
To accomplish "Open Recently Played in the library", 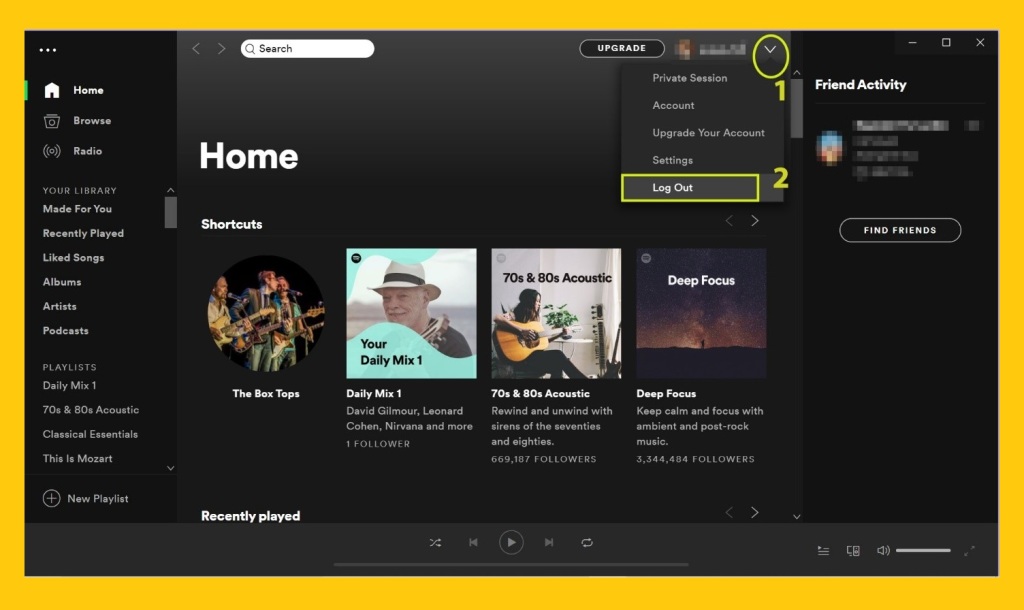I will click(83, 233).
